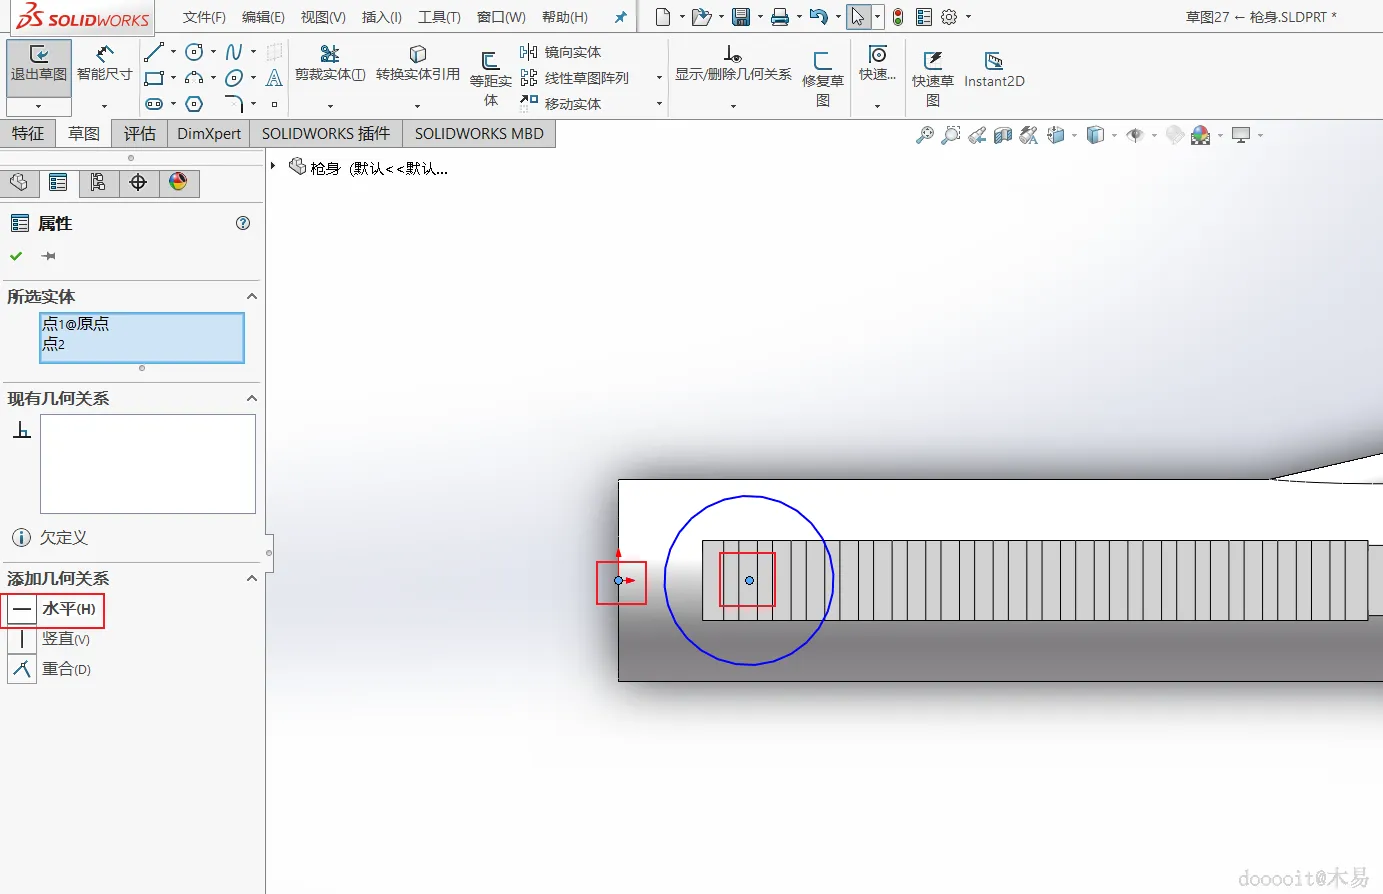1383x894 pixels.
Task: Click 线性草图阵列 linear sketch pattern
Action: pyautogui.click(x=575, y=78)
